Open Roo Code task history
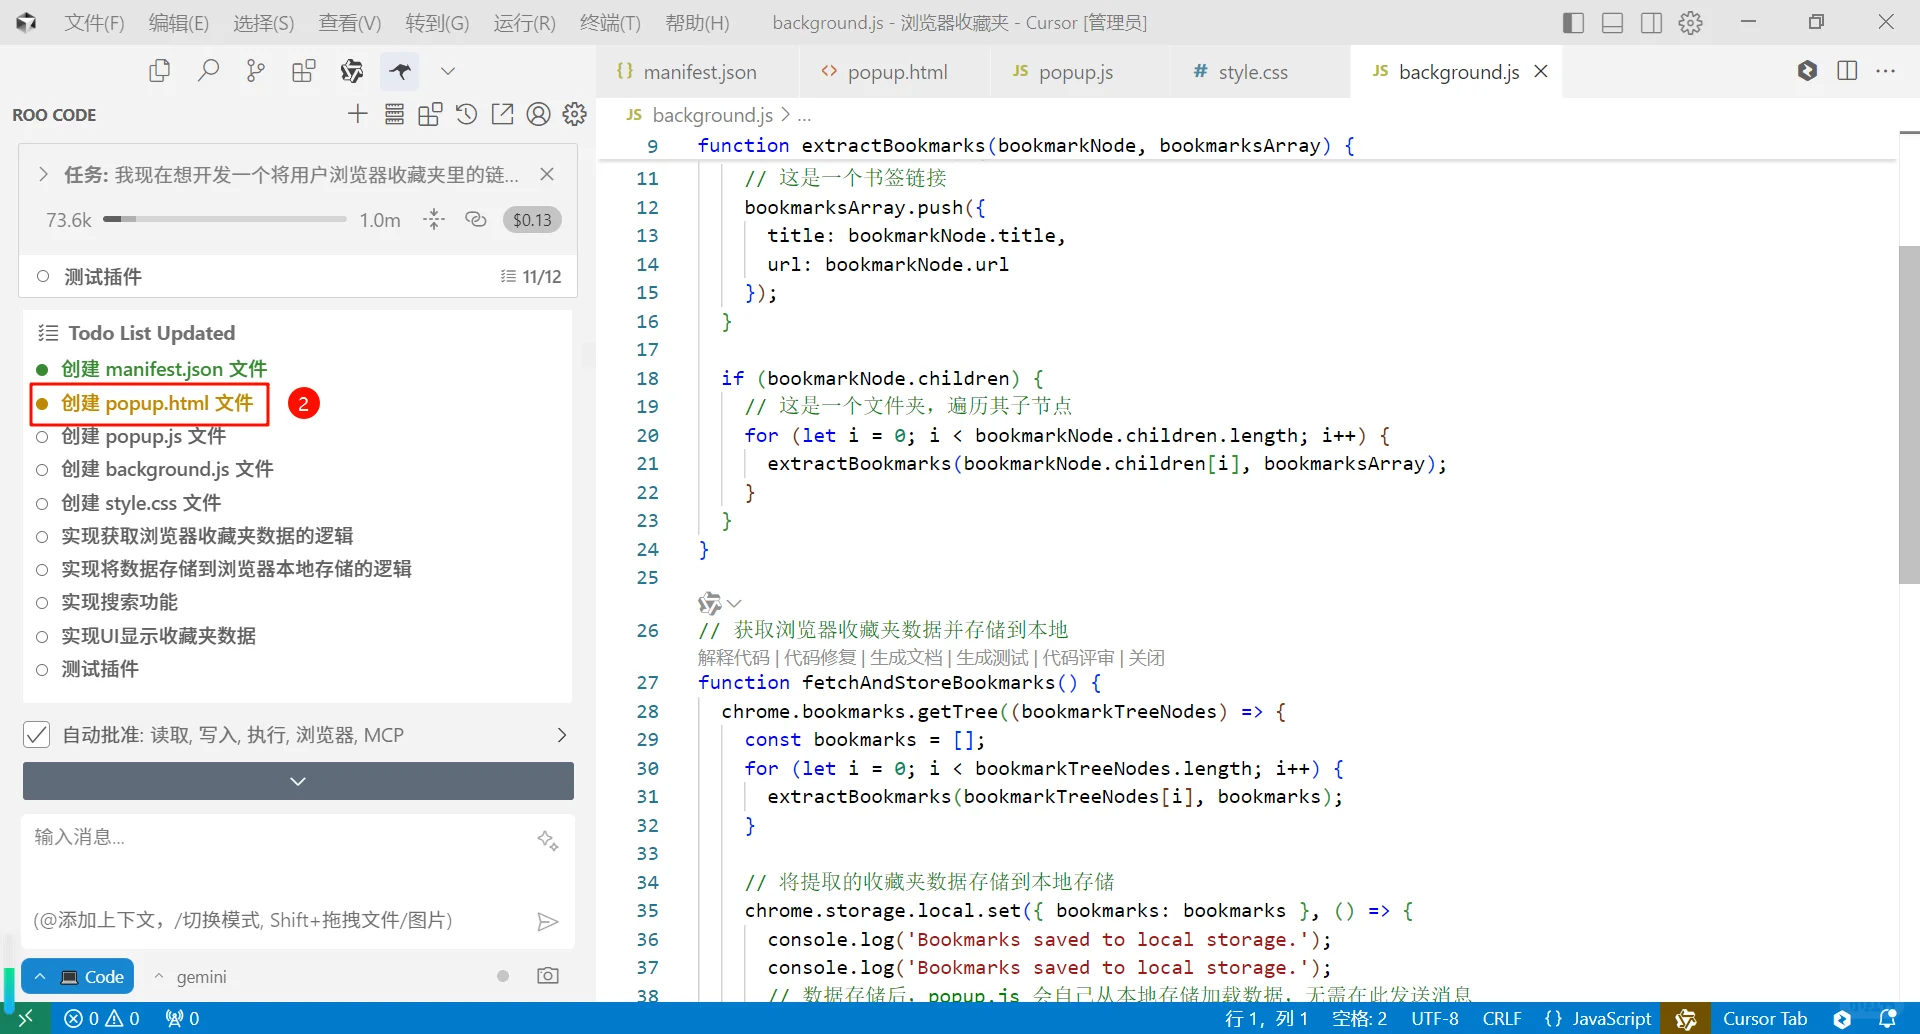 466,114
